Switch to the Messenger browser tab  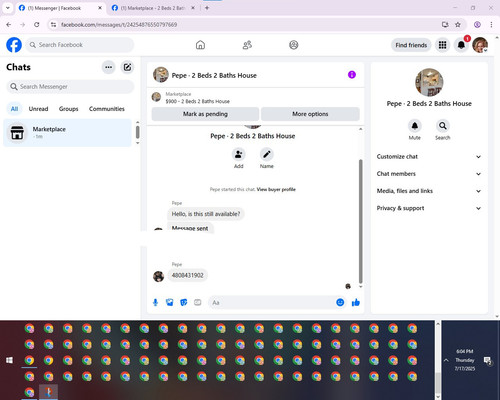point(60,8)
